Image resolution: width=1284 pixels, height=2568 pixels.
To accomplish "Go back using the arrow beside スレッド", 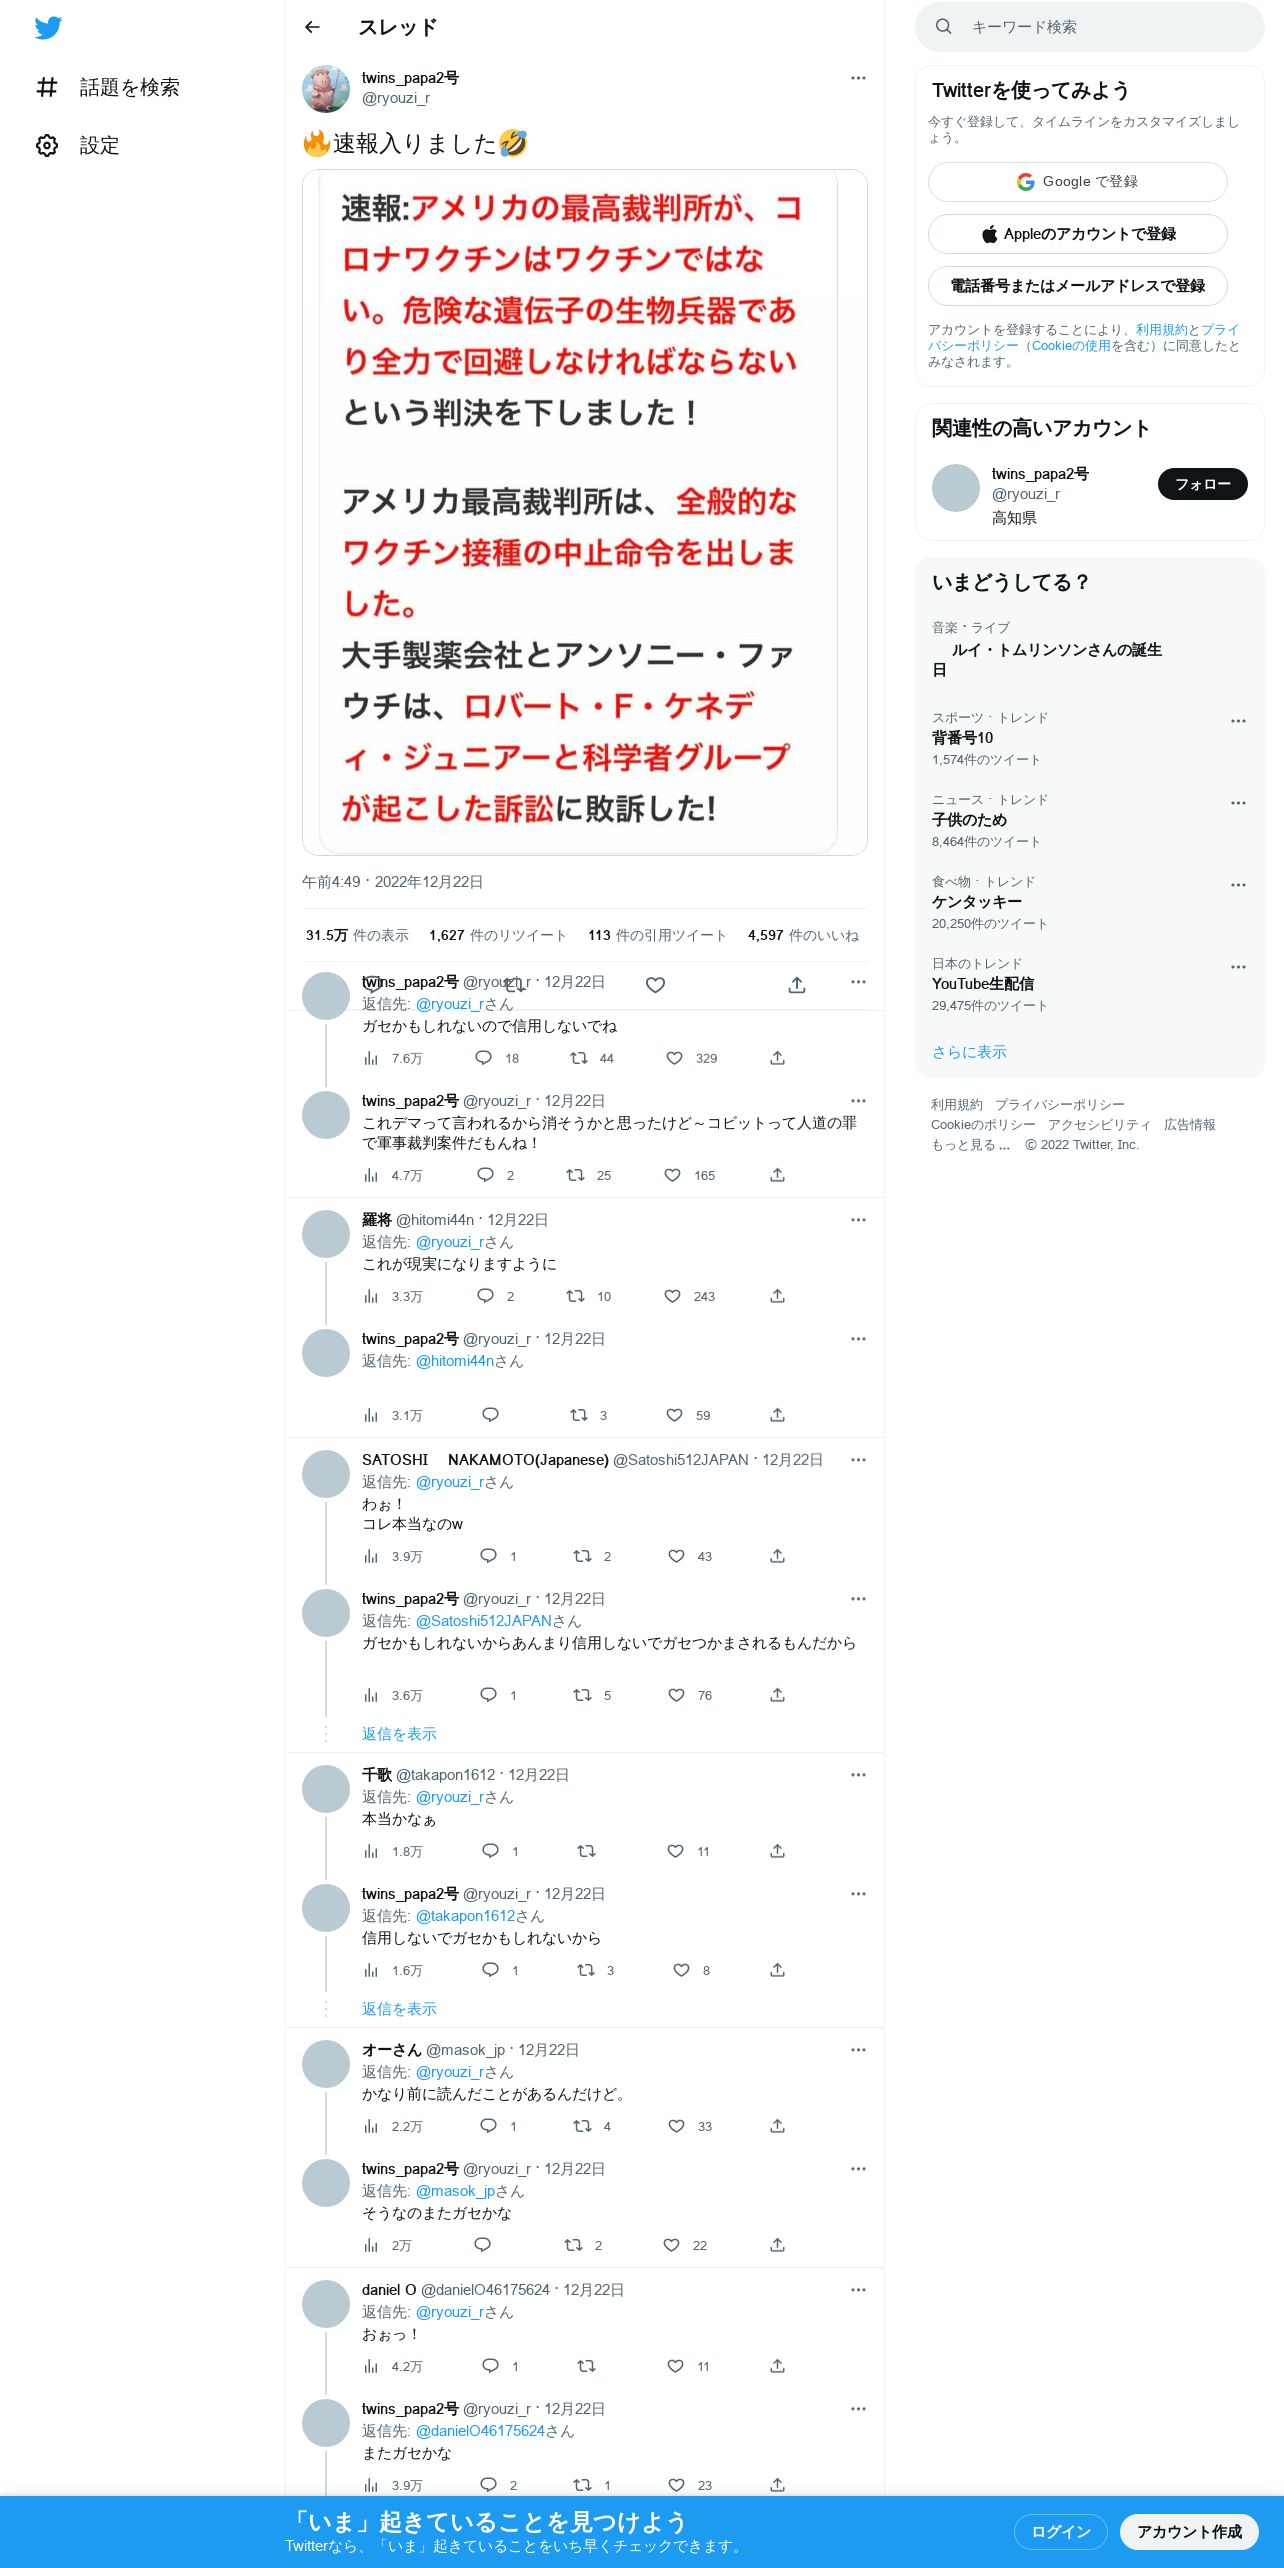I will tap(312, 27).
